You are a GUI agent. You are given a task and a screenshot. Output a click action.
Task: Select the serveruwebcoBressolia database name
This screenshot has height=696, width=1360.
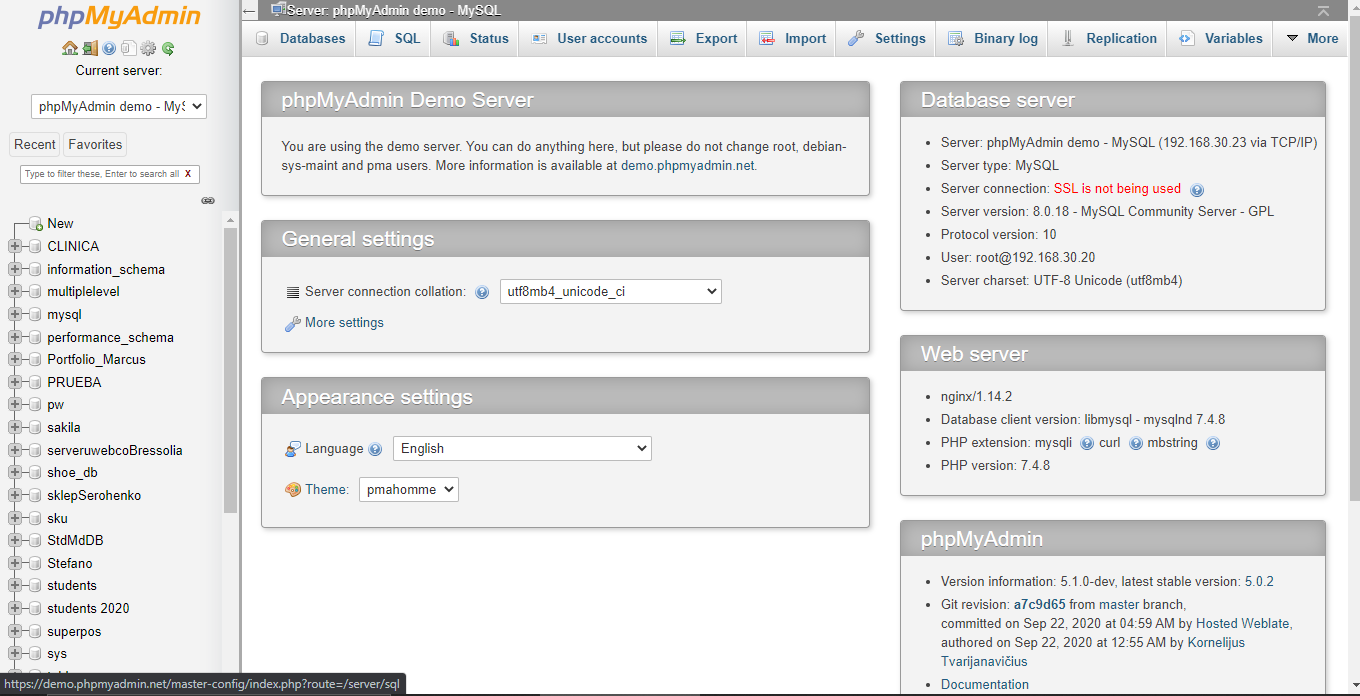click(x=115, y=451)
